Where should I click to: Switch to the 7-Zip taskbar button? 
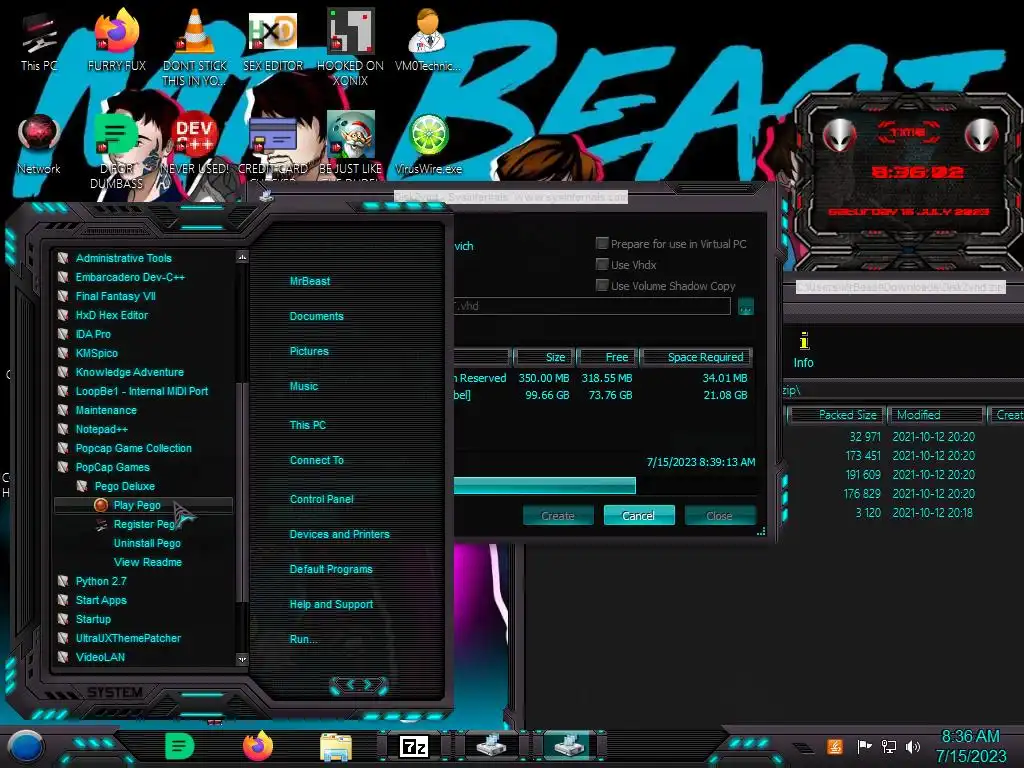coord(414,746)
